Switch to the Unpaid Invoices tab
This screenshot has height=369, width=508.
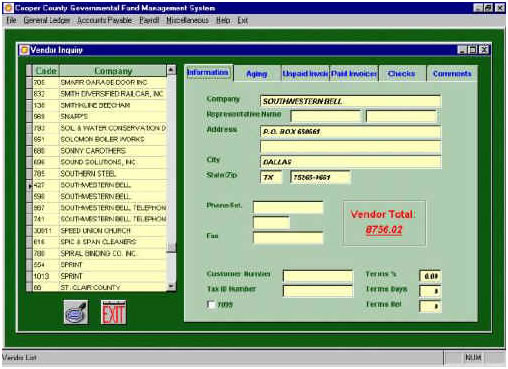coord(305,74)
